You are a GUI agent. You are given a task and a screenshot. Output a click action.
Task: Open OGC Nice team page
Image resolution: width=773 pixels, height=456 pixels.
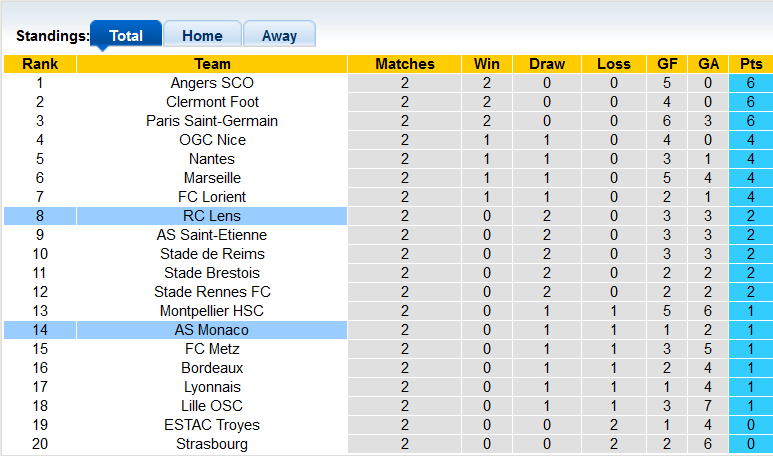[x=212, y=140]
